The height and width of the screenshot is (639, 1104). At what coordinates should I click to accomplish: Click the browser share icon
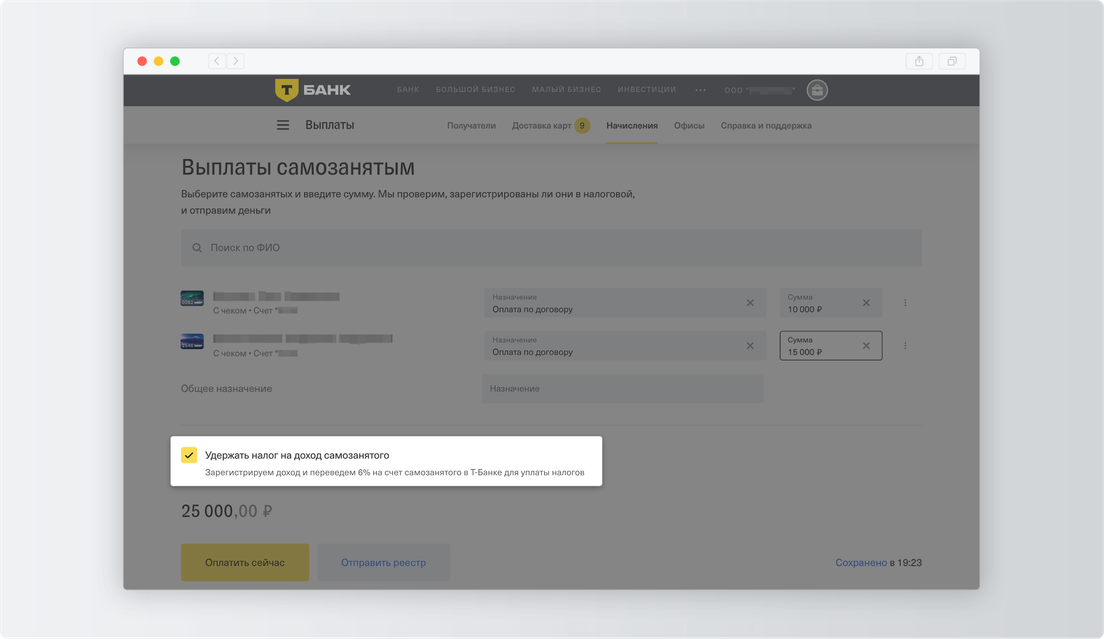(919, 61)
